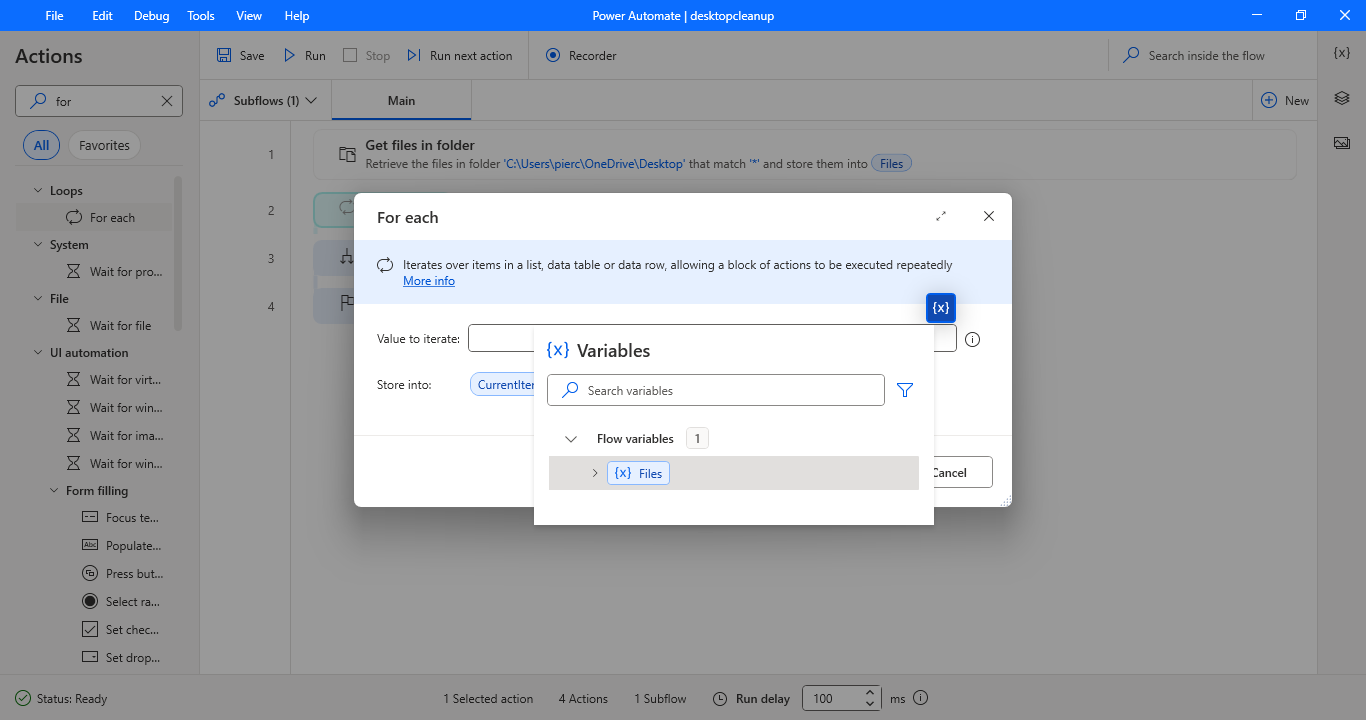The height and width of the screenshot is (720, 1366).
Task: Run the flow with the play icon
Action: coord(290,56)
